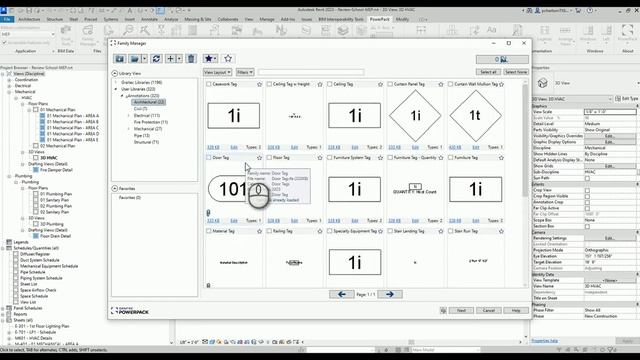Click the settings icon beside Next button
The height and width of the screenshot is (360, 640).
pyautogui.click(x=443, y=311)
